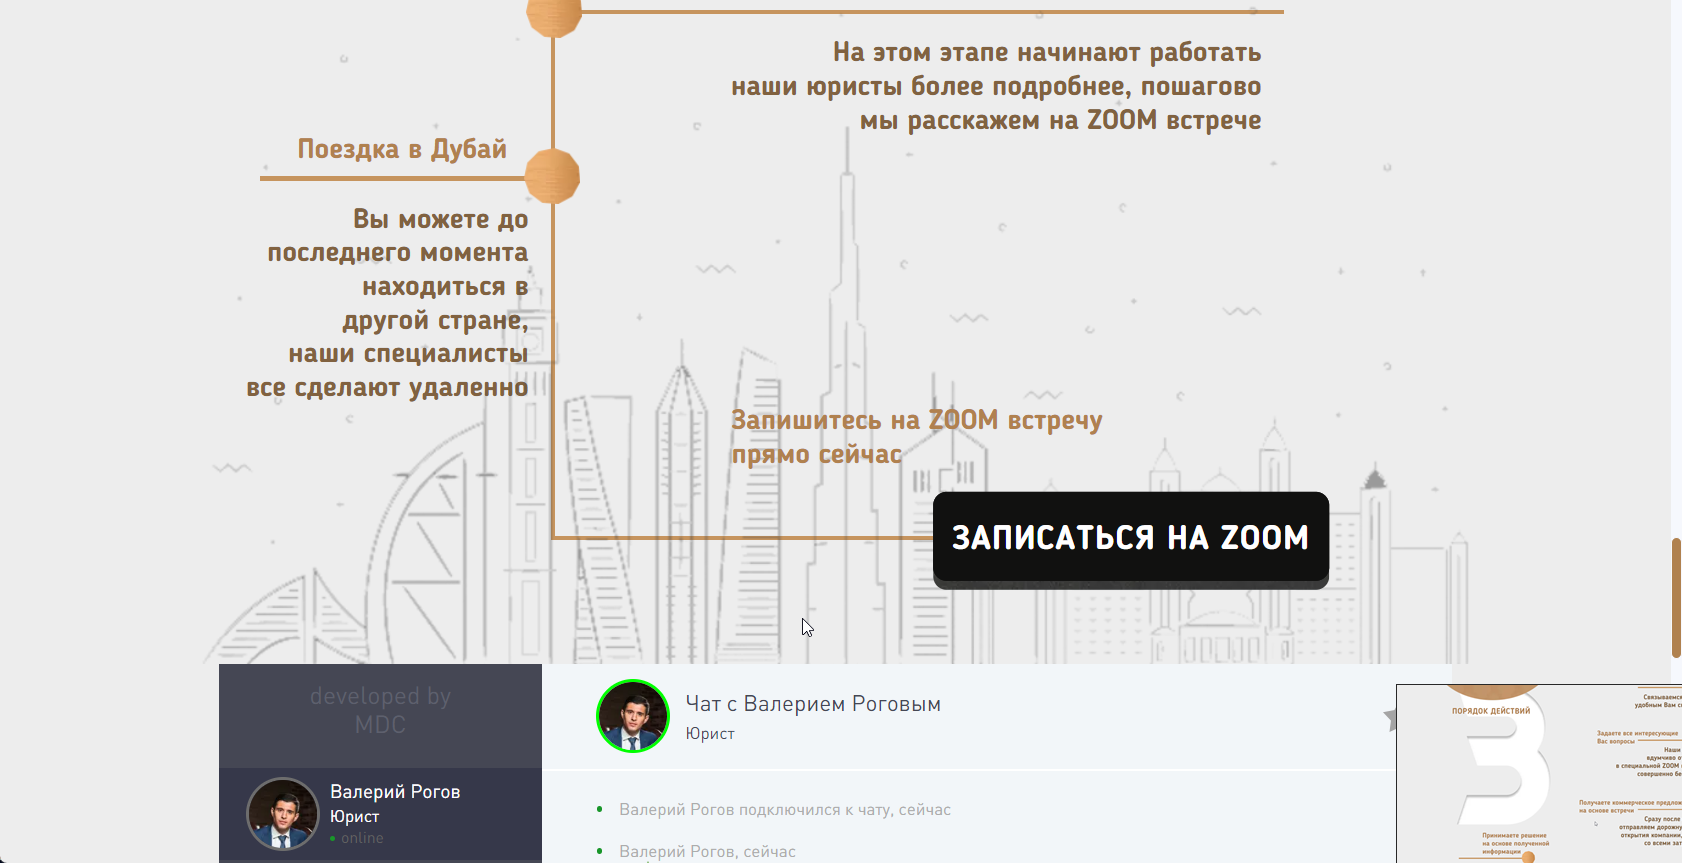Select Валерий Рогов avatar in sidebar

[283, 814]
